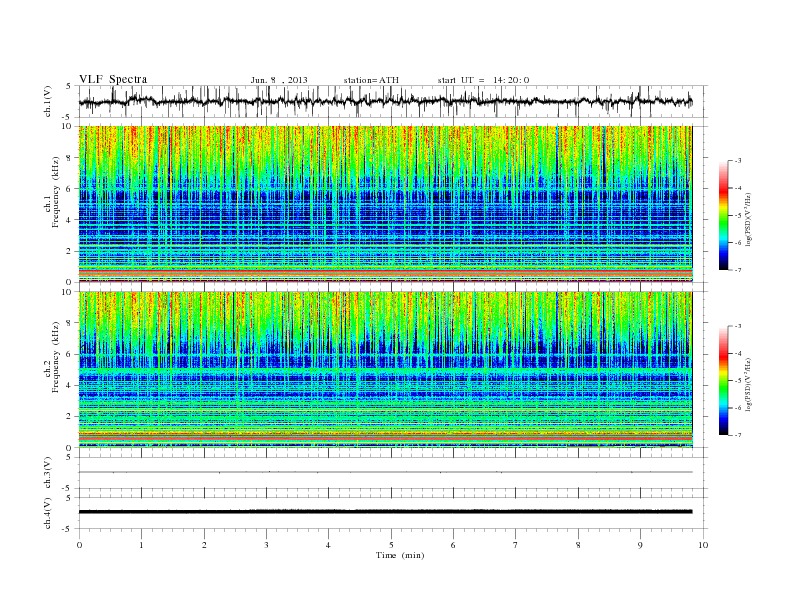The width and height of the screenshot is (792, 612).
Task: Click the '10' time axis tick label
Action: 703,545
